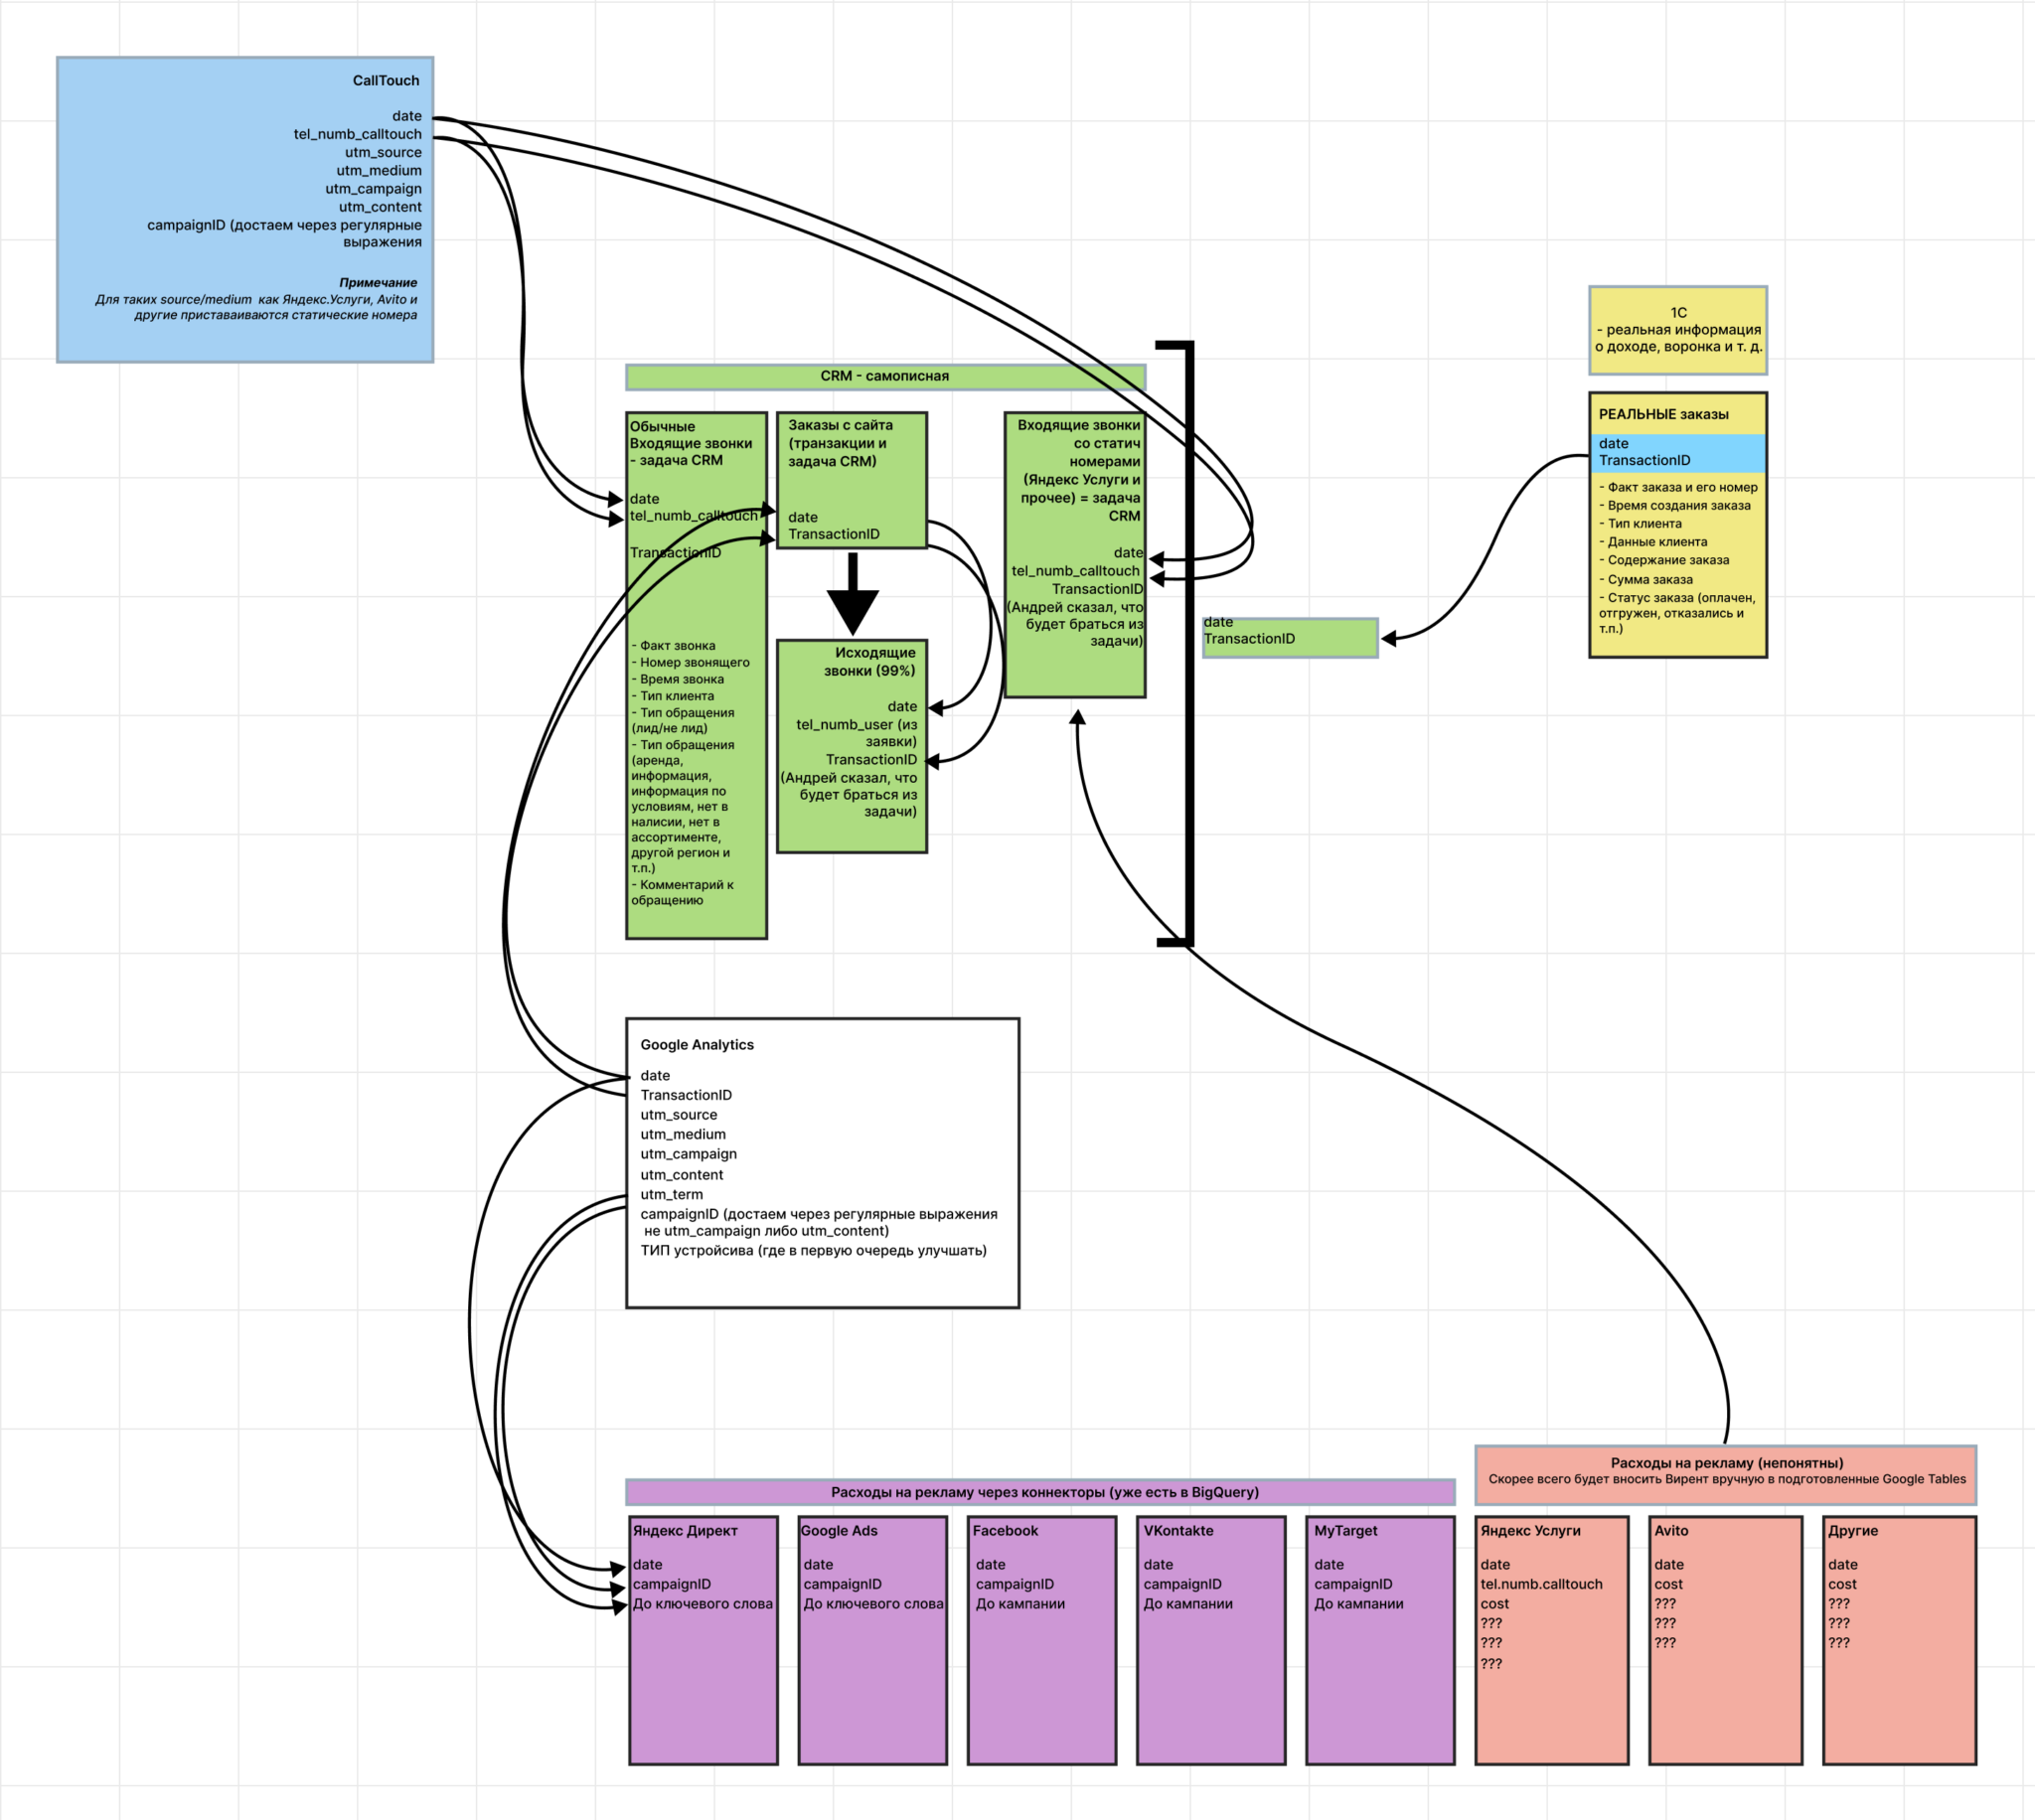This screenshot has height=1820, width=2035.
Task: Click the VKontakte expenses card
Action: 1211,1641
